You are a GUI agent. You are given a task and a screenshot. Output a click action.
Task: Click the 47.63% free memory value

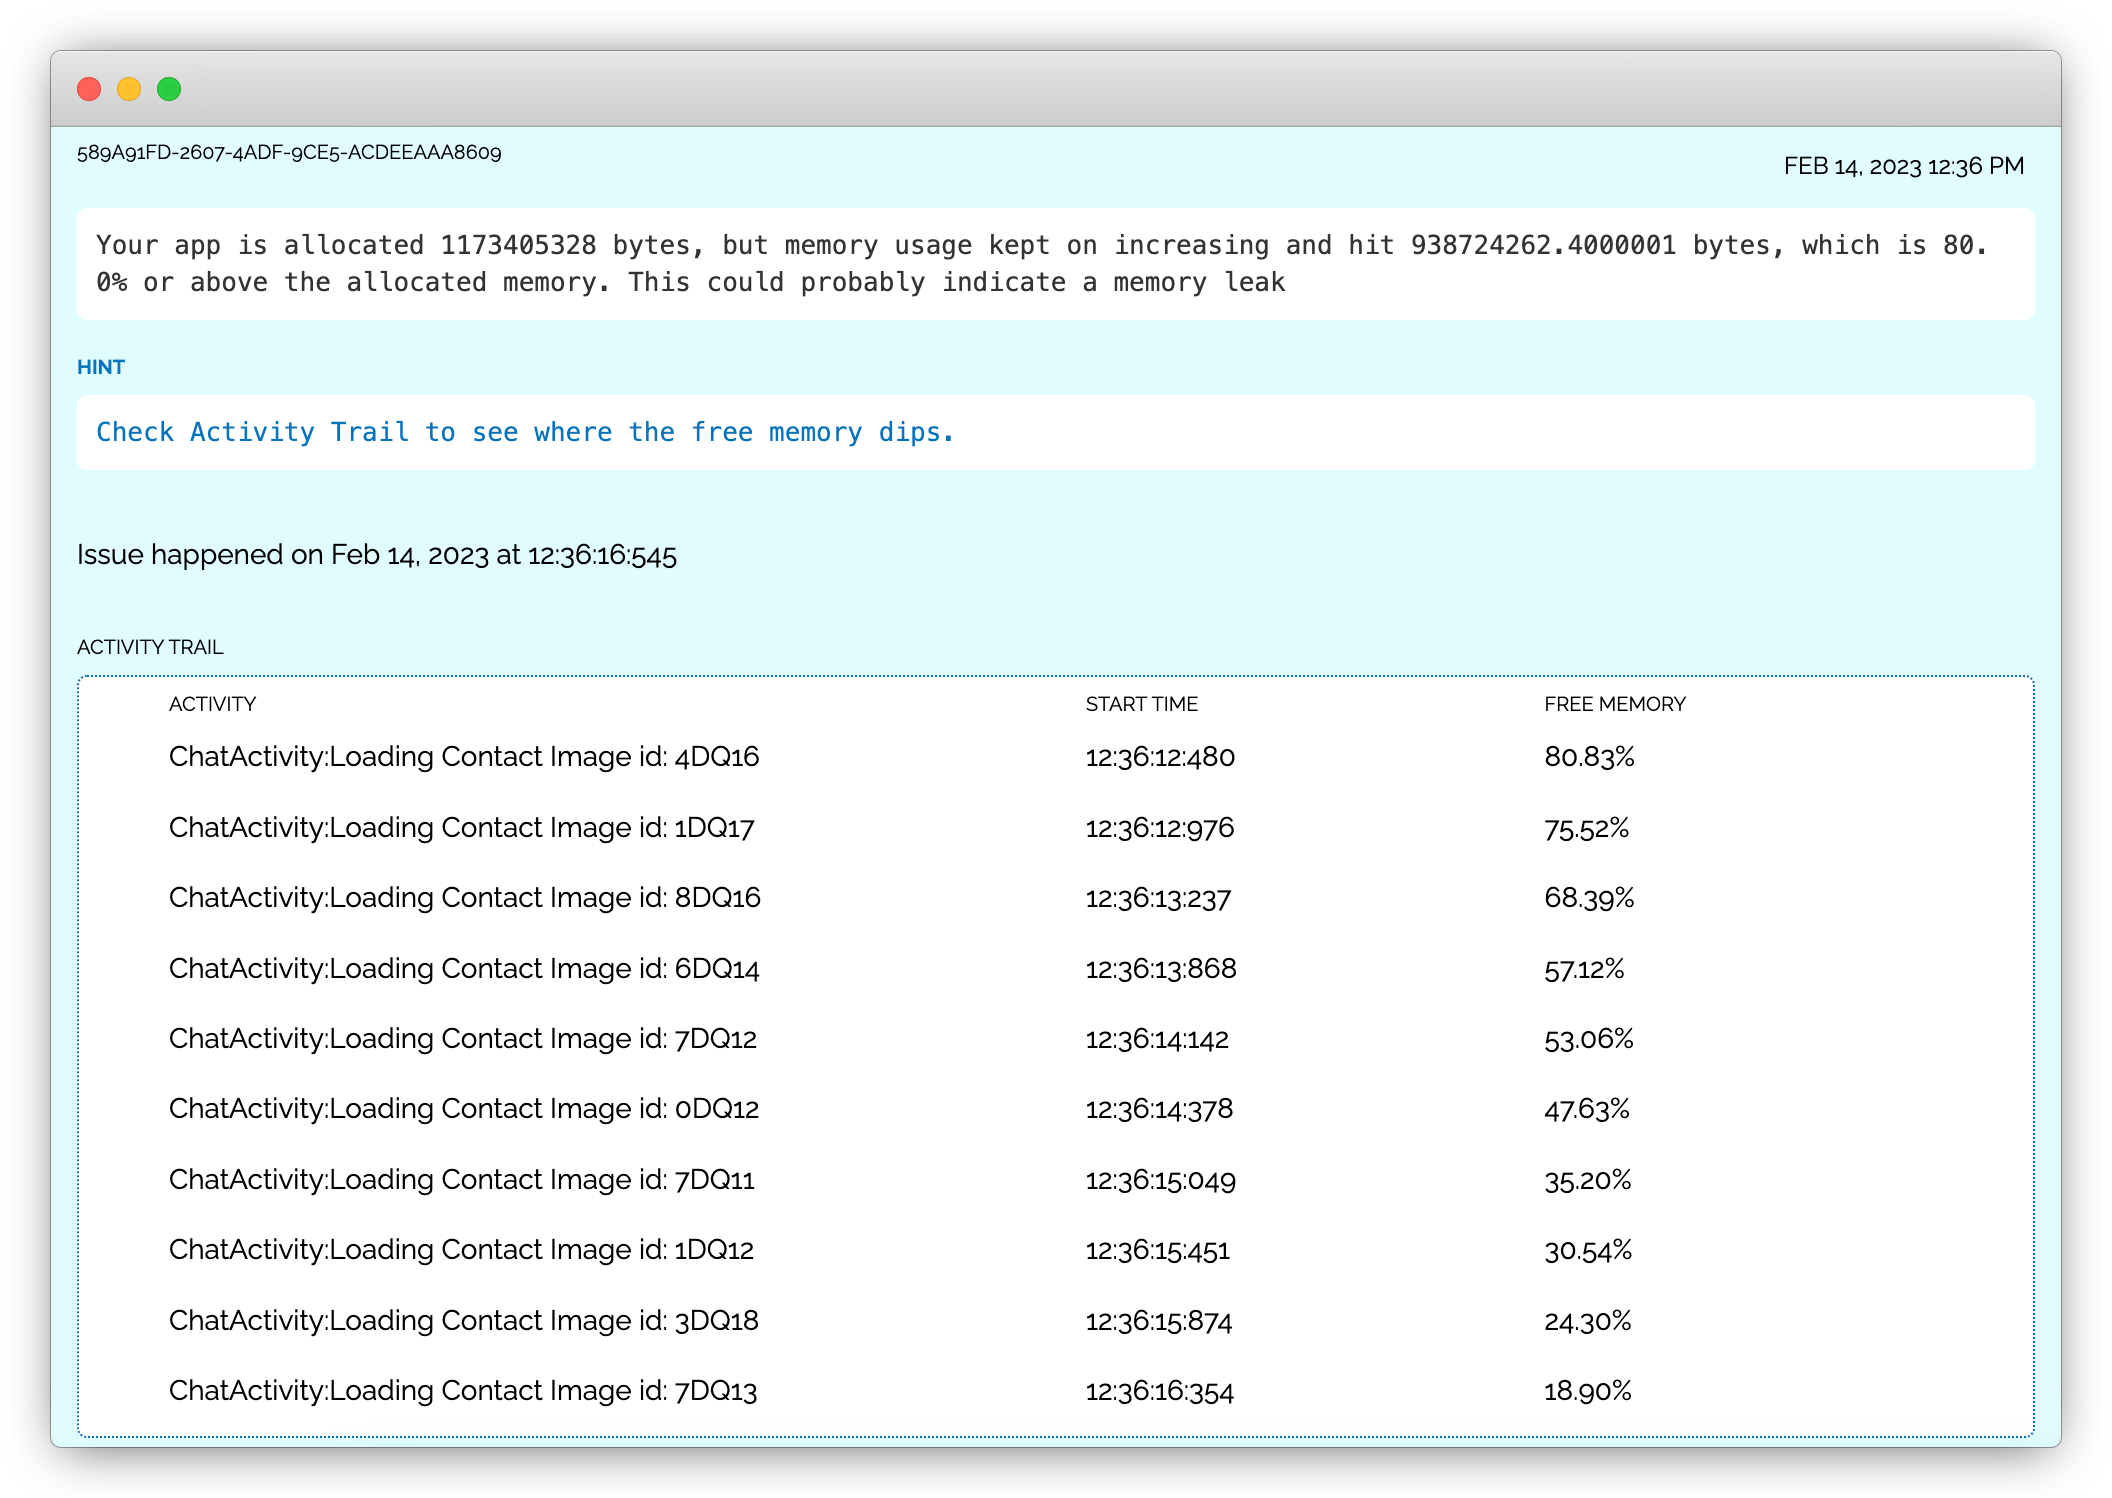click(1586, 1109)
